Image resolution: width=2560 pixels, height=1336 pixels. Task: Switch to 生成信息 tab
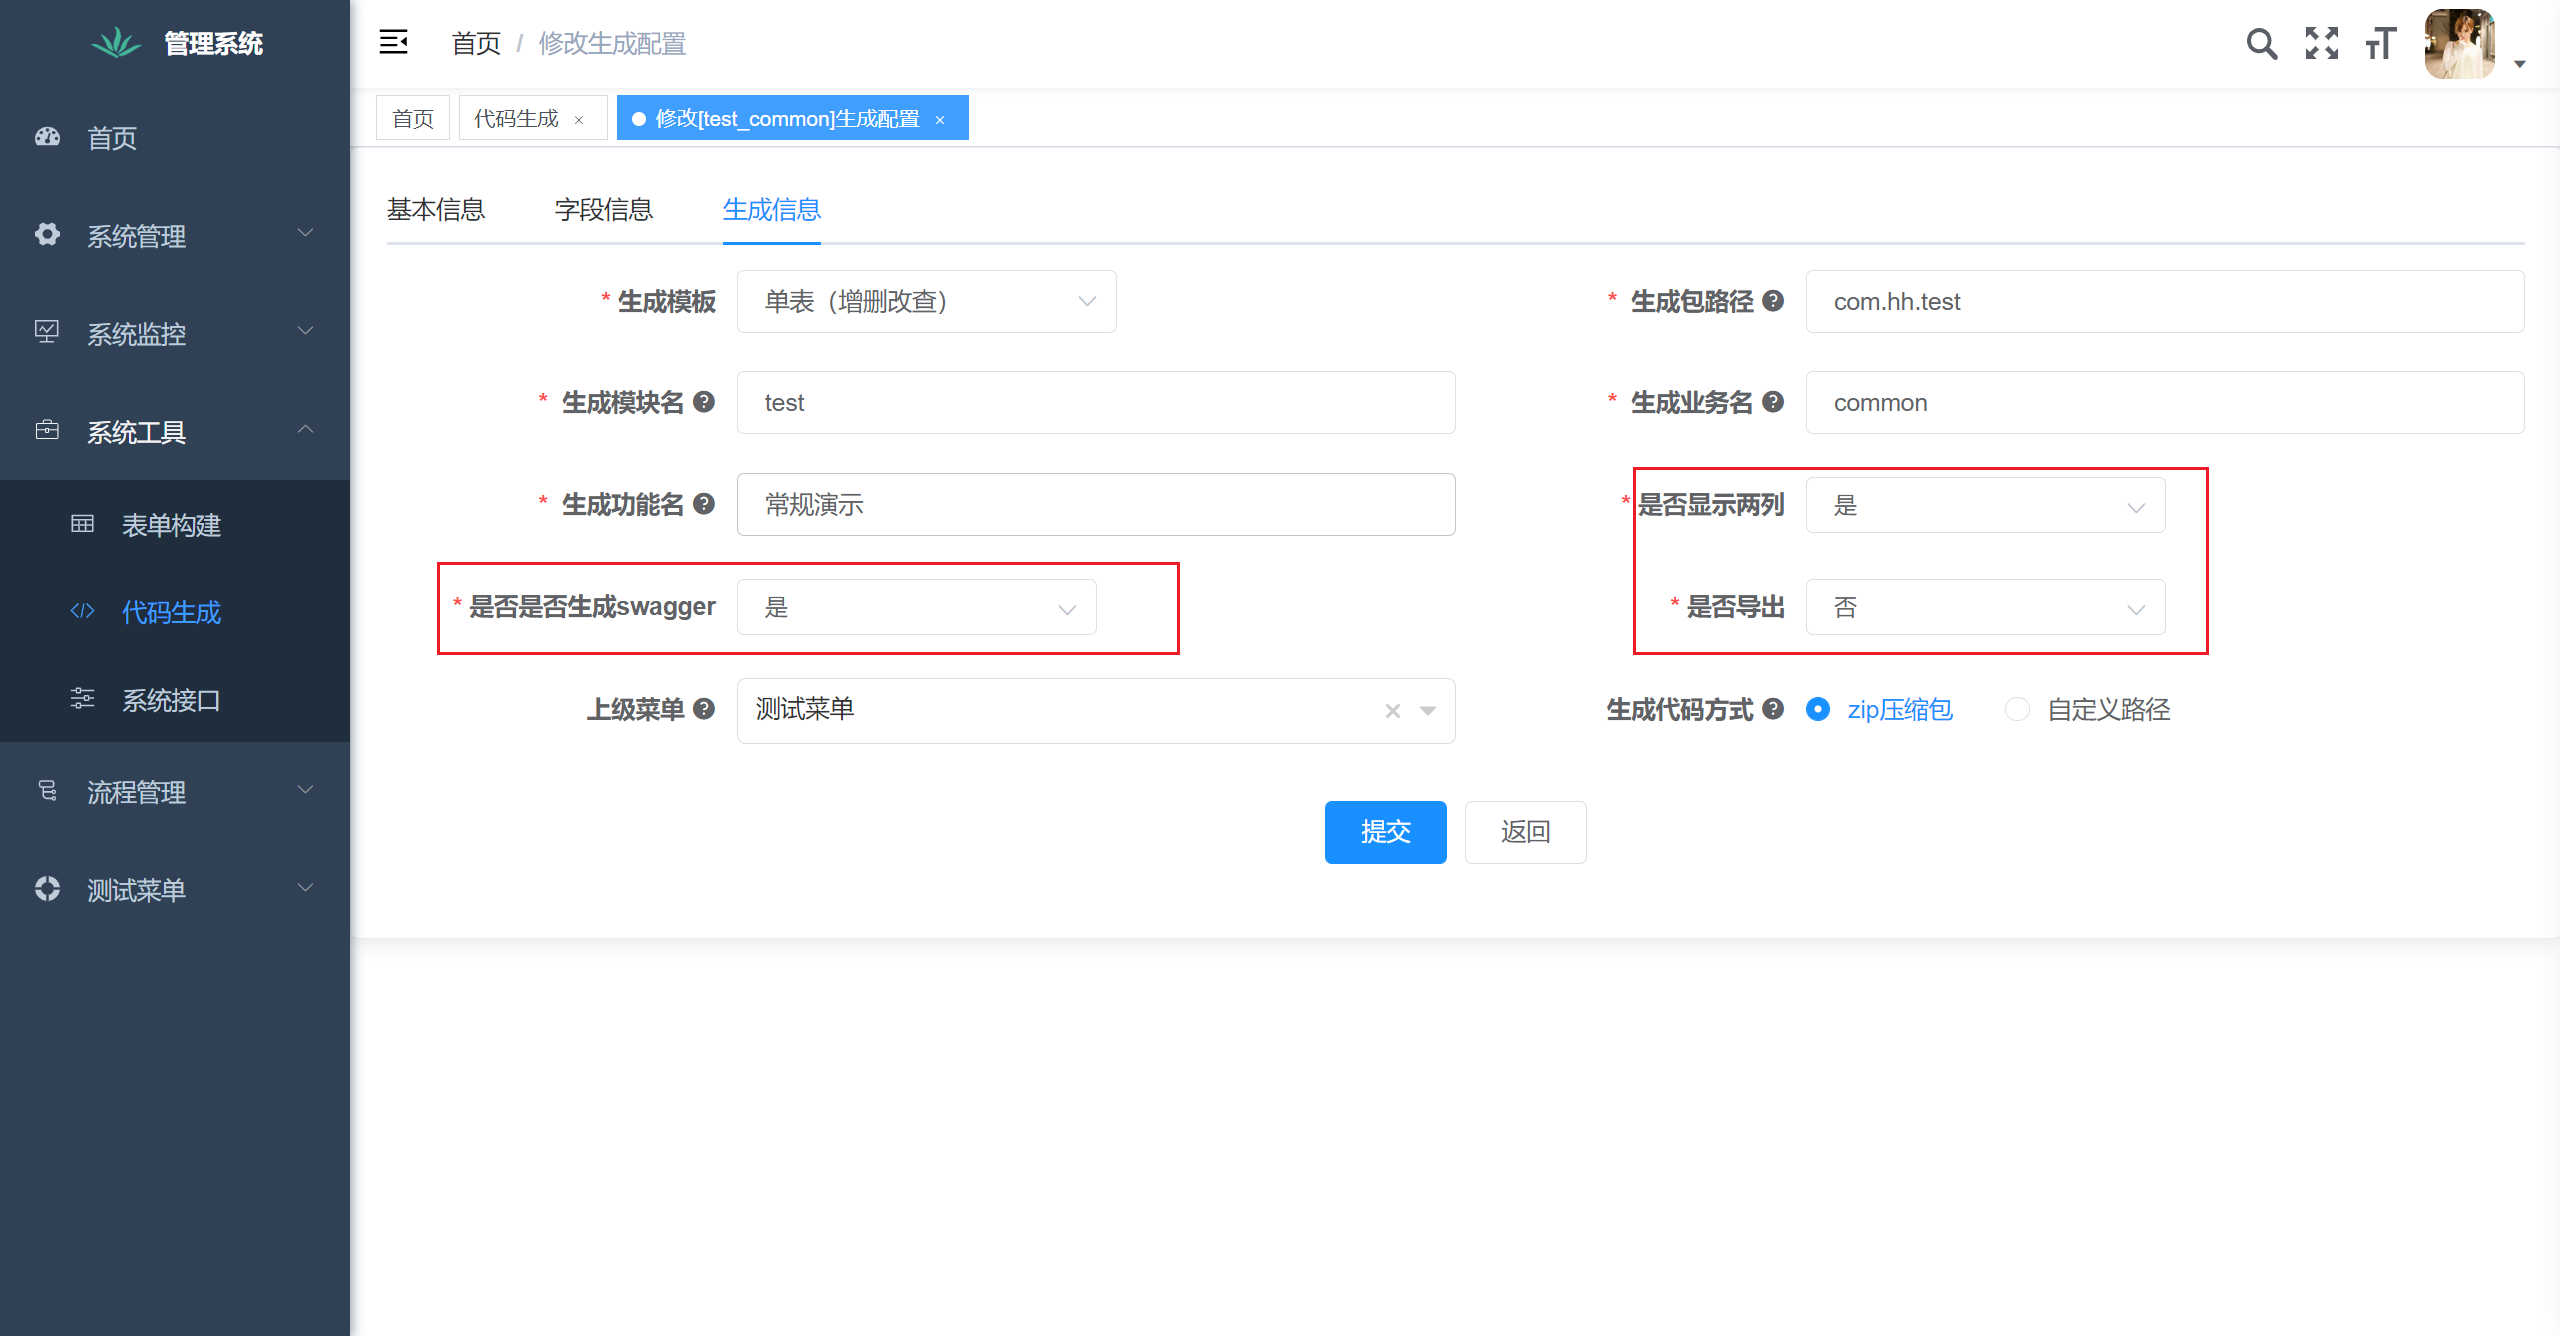[x=772, y=209]
